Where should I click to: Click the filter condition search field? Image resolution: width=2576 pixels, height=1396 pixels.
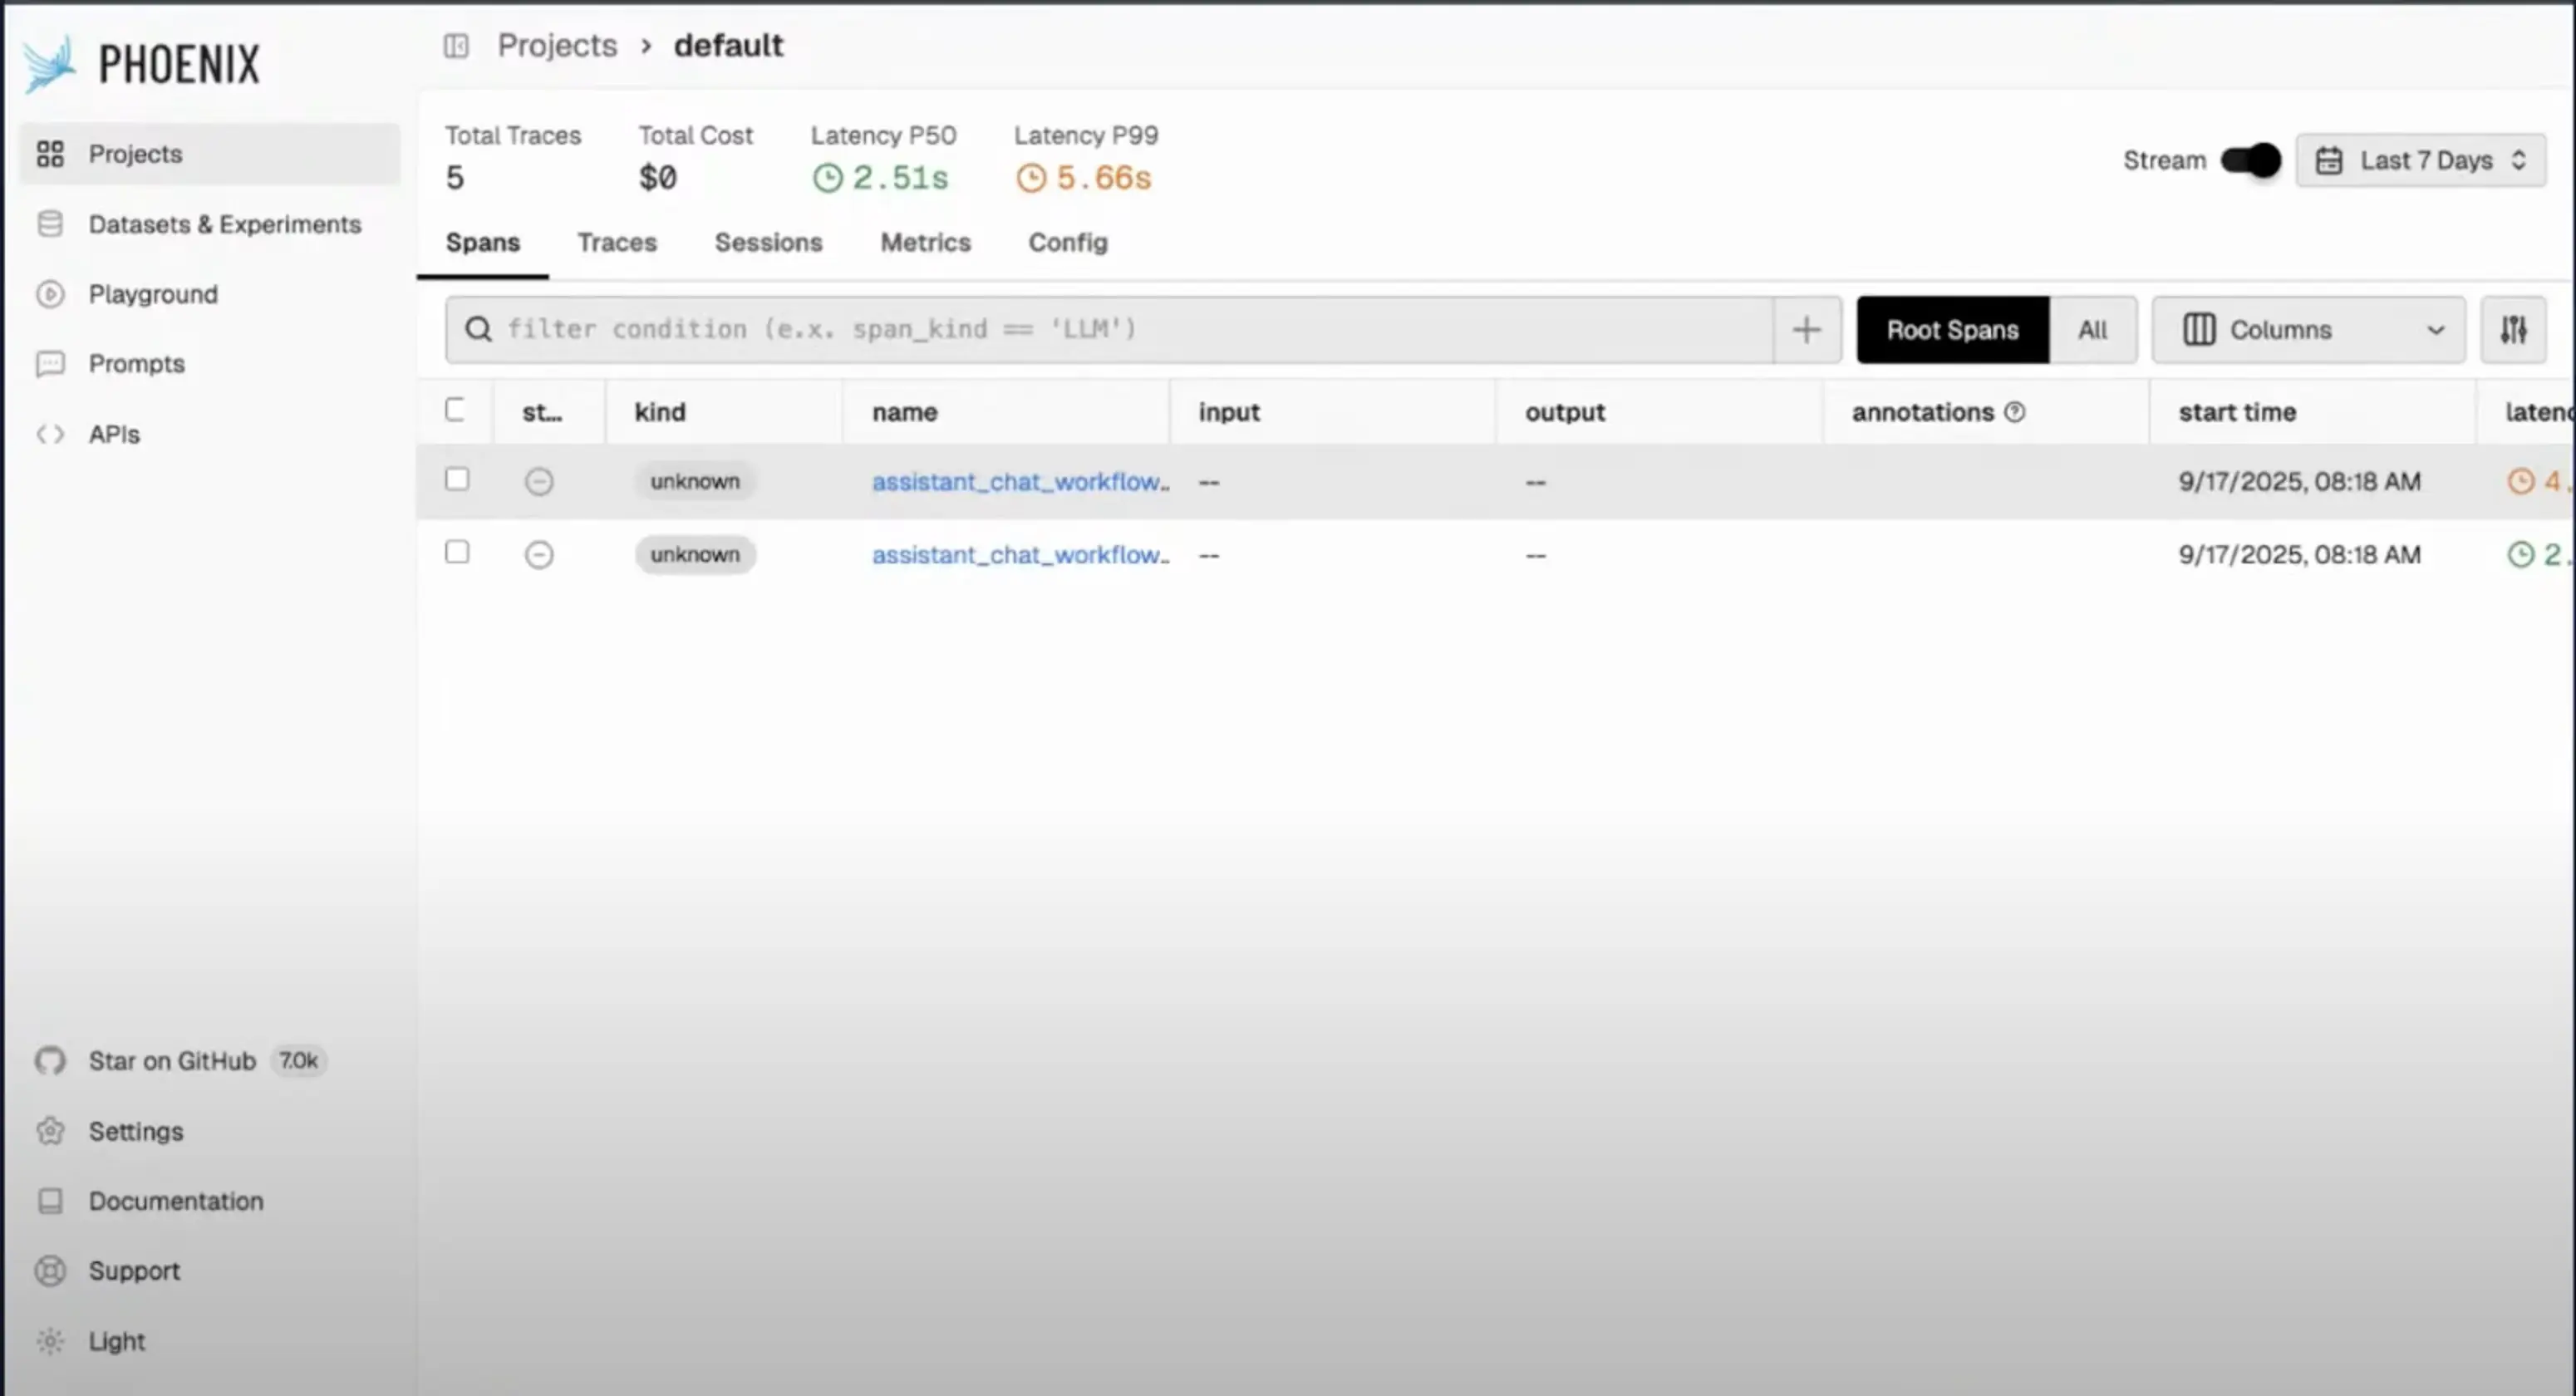click(x=1110, y=330)
